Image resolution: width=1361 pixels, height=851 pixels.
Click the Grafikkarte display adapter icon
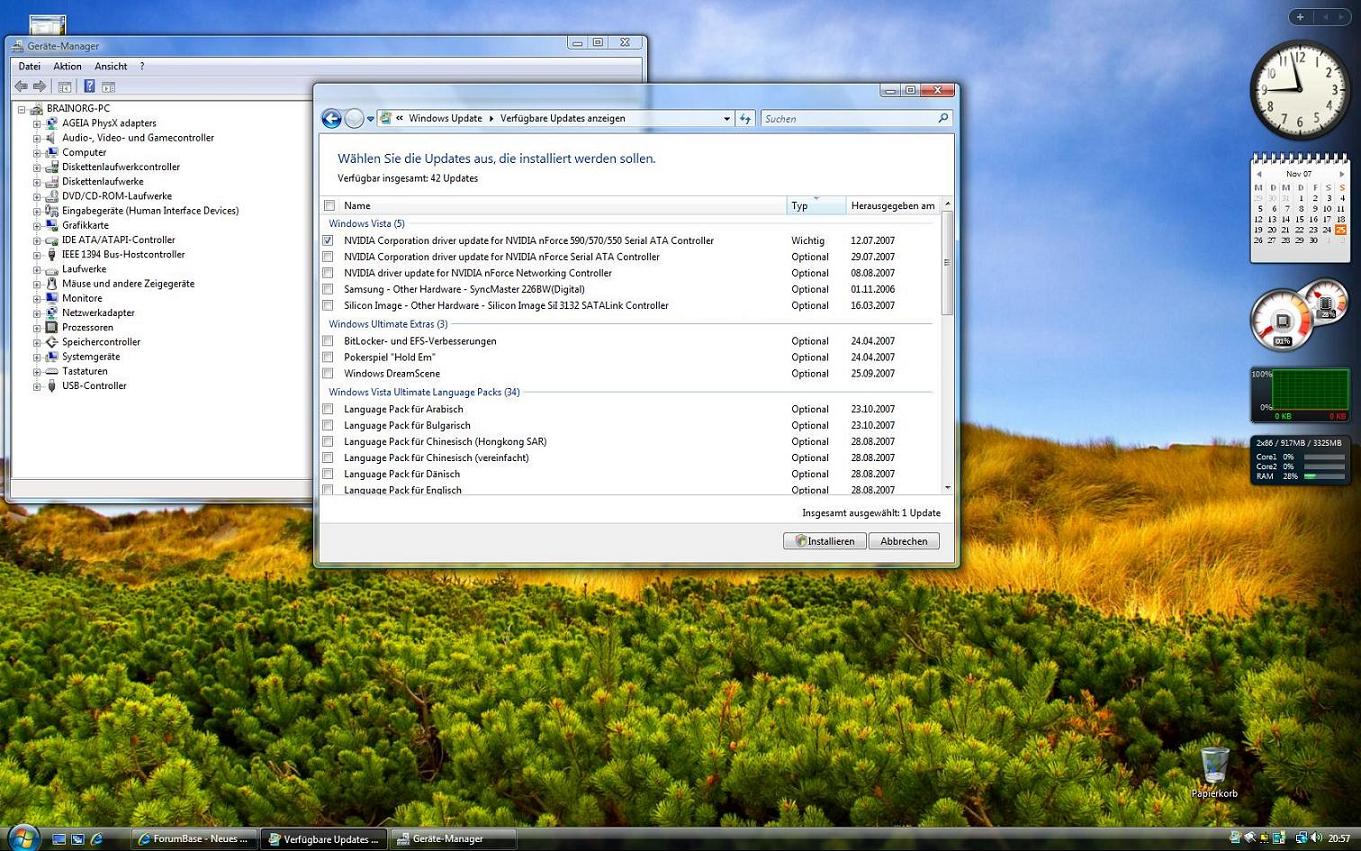click(52, 225)
